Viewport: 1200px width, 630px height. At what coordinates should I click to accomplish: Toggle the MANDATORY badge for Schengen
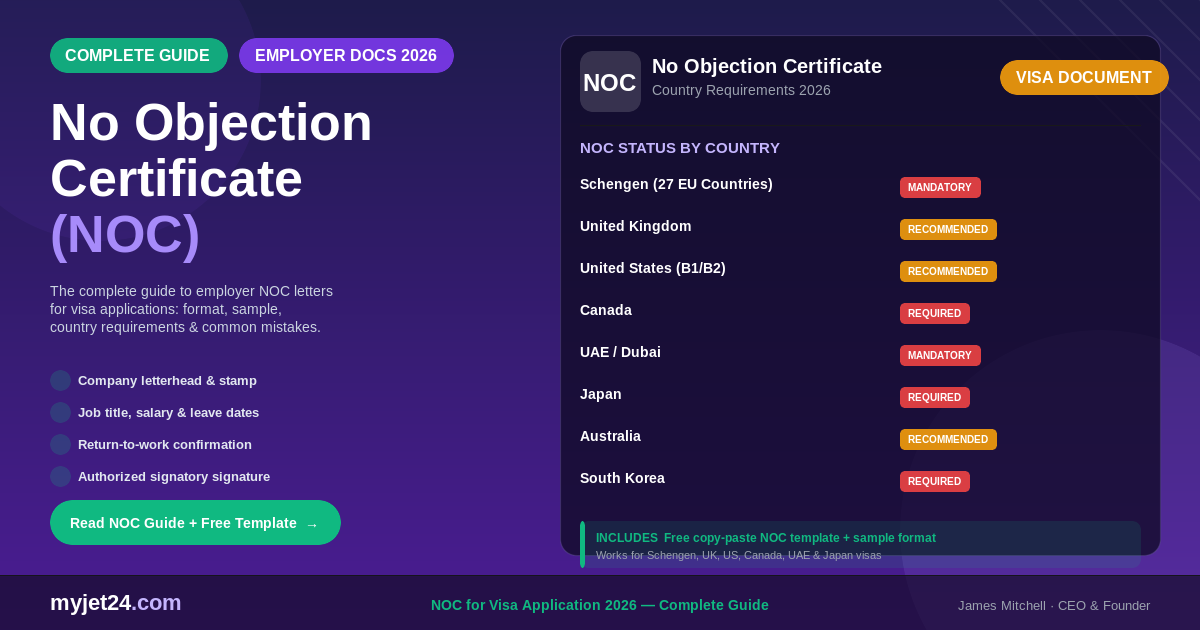point(940,187)
